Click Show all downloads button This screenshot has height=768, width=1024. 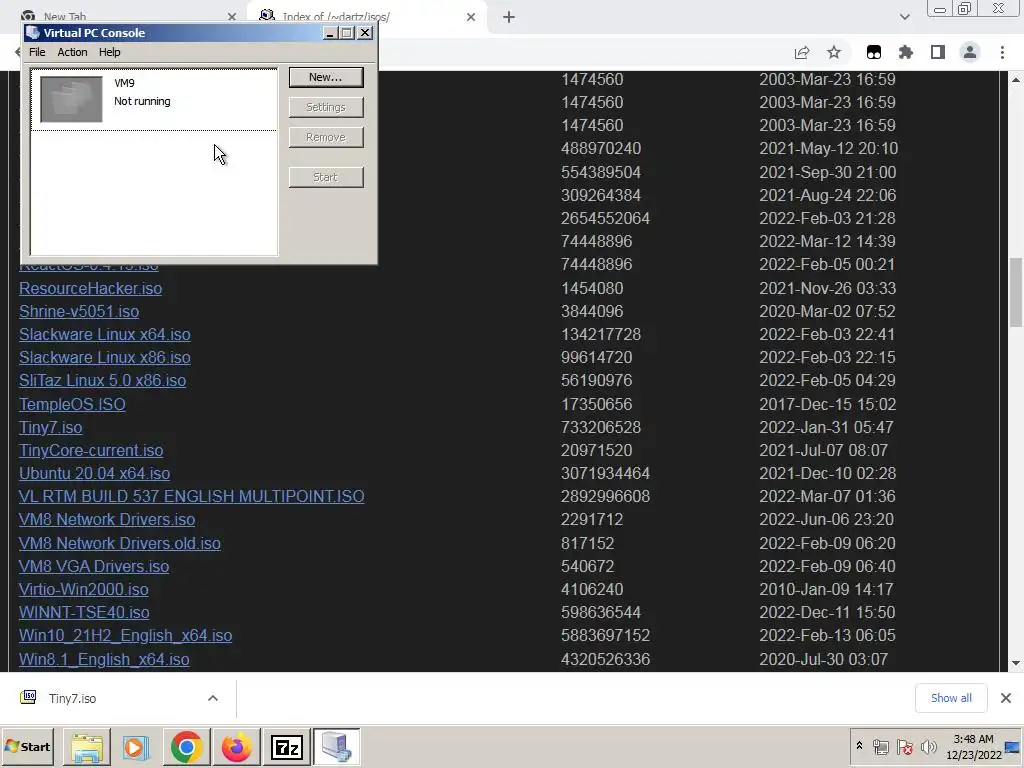click(951, 698)
